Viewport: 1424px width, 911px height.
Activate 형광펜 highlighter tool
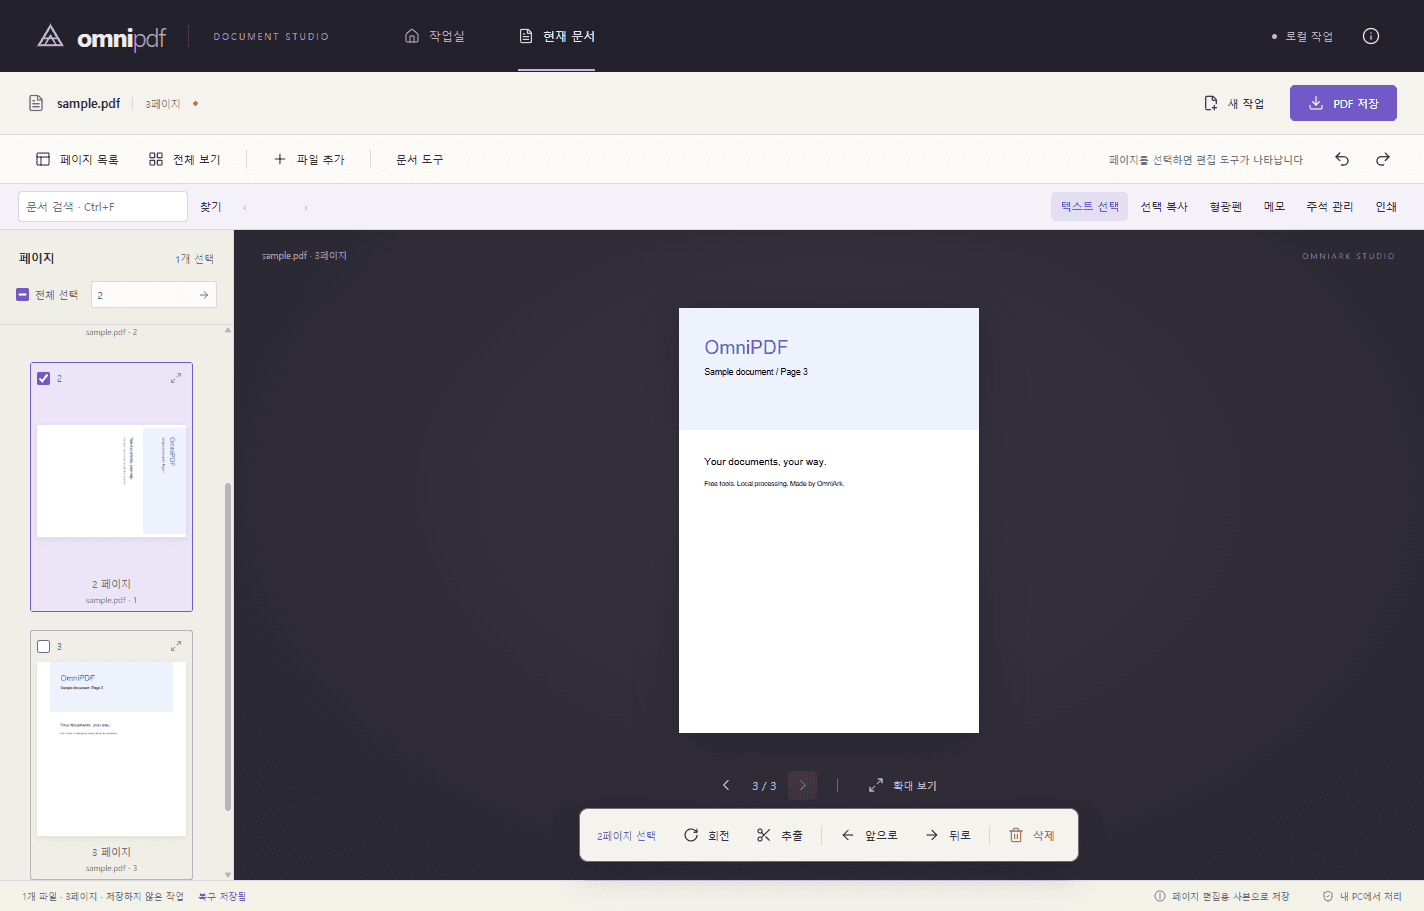point(1225,206)
